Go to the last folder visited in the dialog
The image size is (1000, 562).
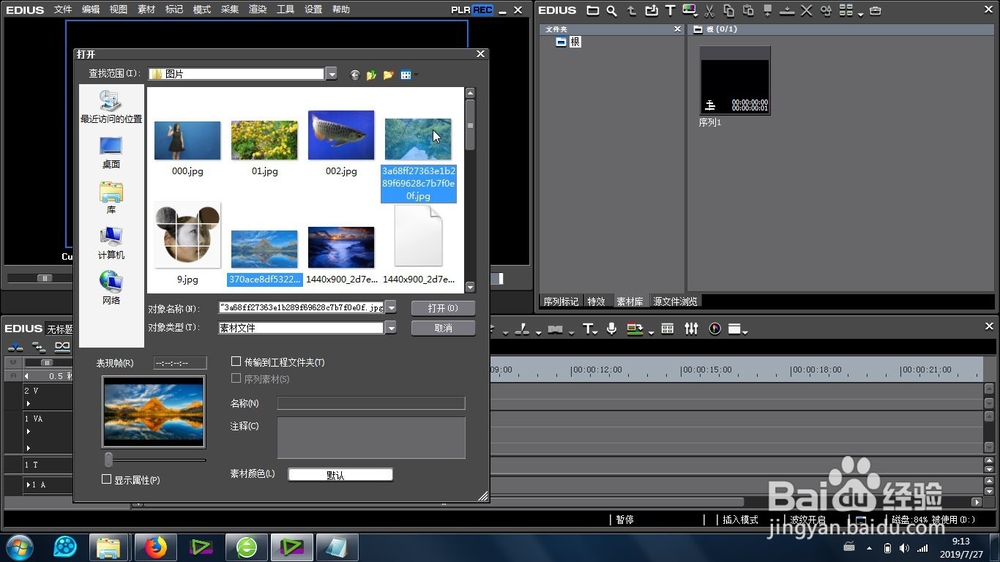(x=355, y=75)
